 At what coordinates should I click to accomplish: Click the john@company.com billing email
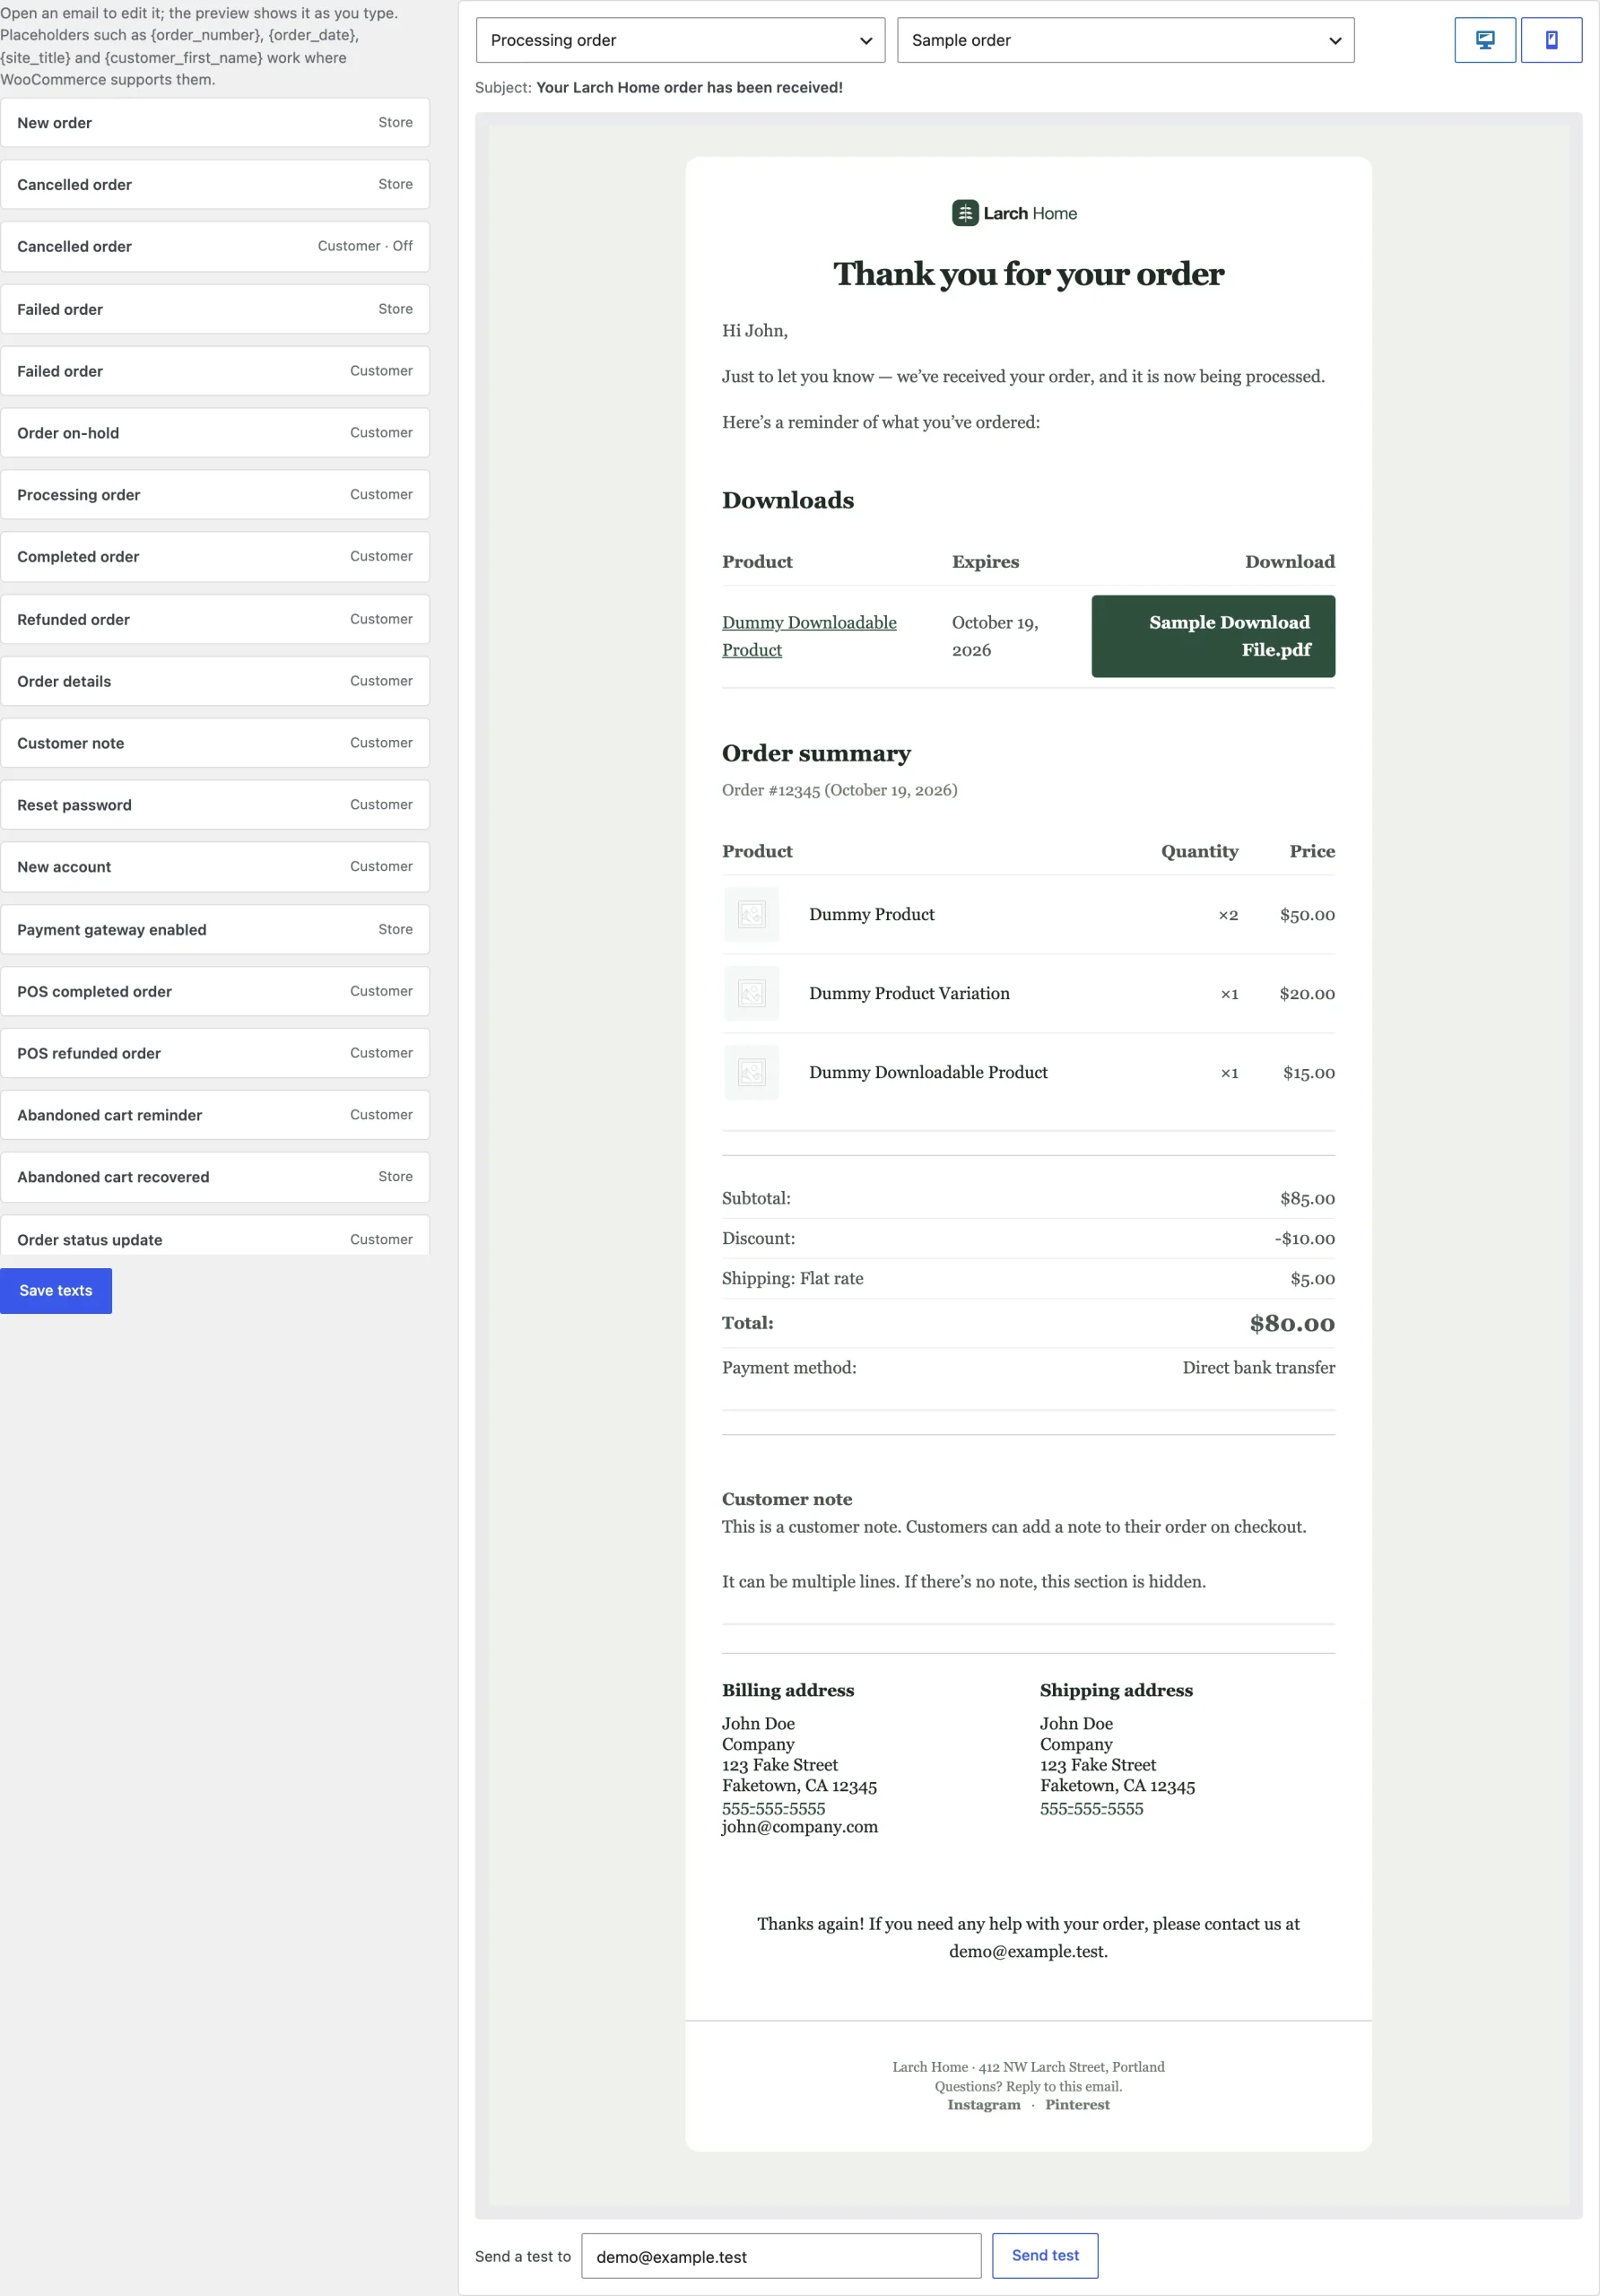[x=800, y=1827]
